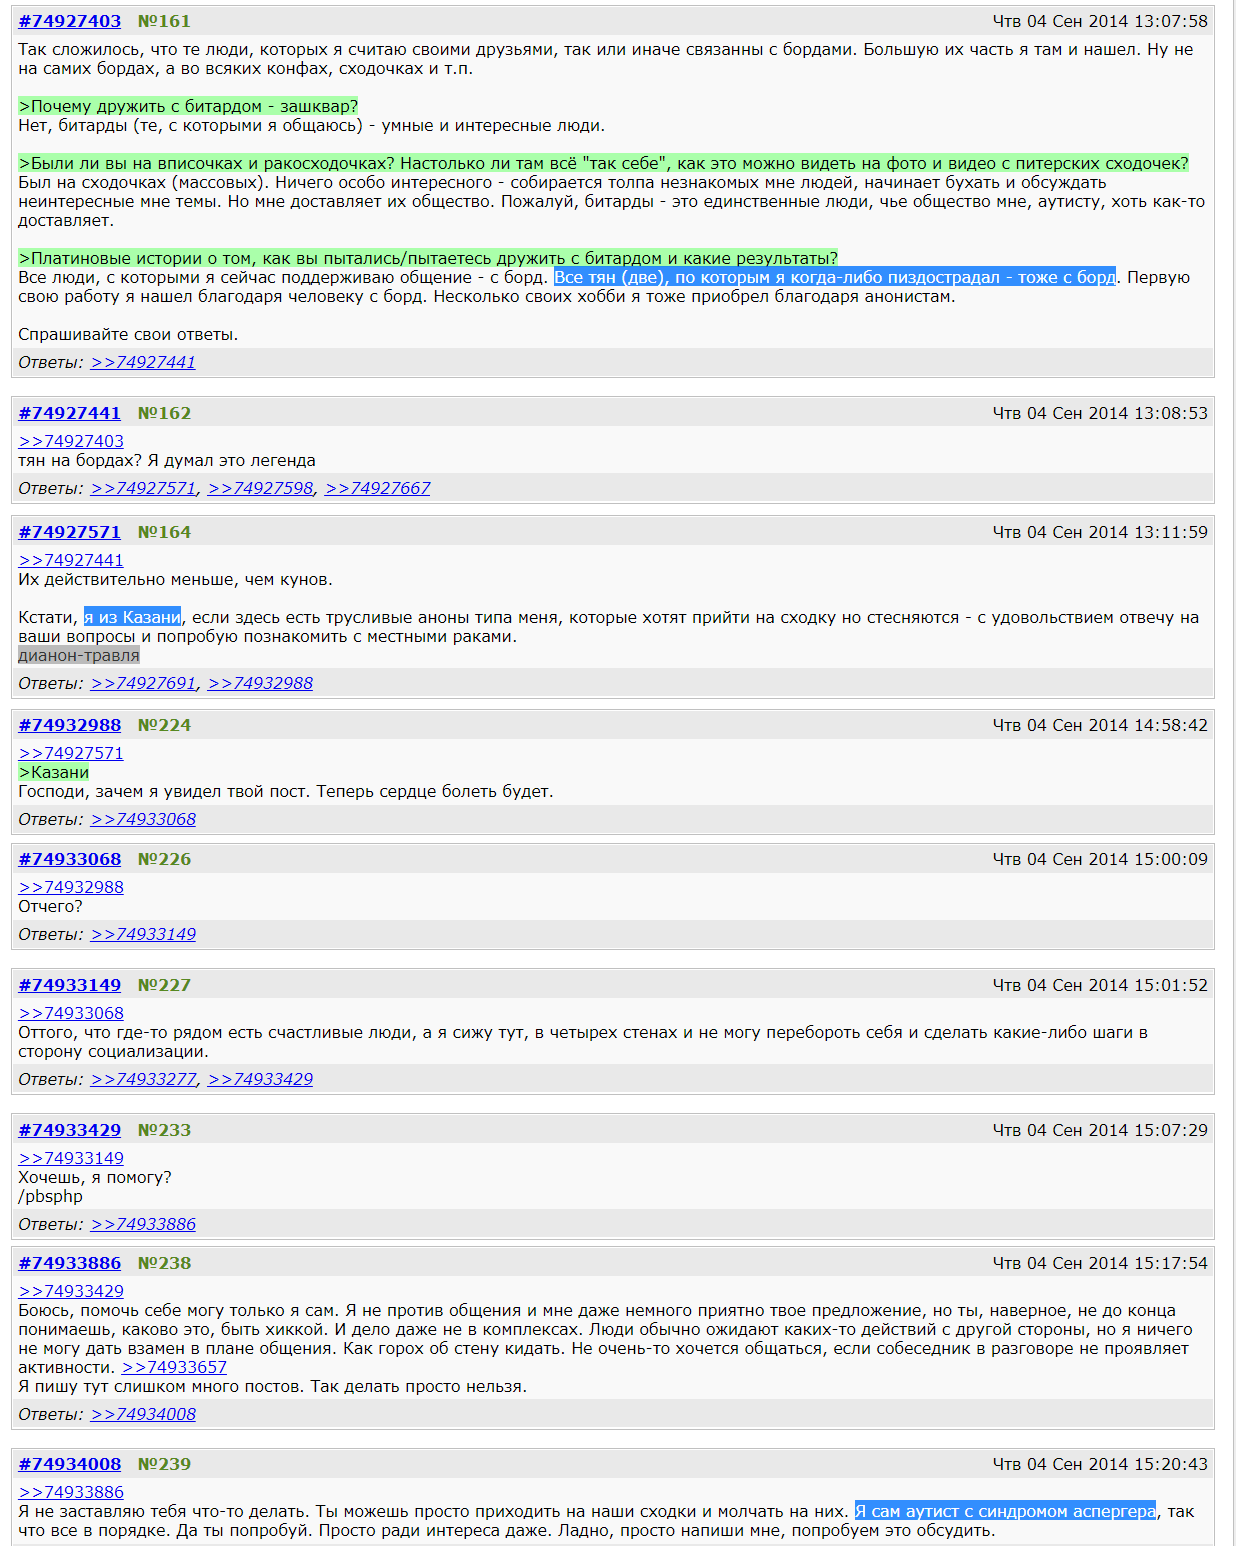Click timestamp Чтв 04 Сен 2014 13:08:53
This screenshot has width=1236, height=1546.
[1100, 413]
